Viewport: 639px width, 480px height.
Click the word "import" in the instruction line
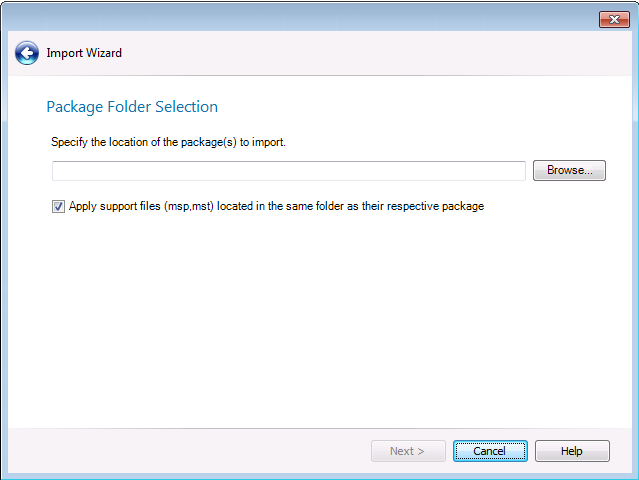click(267, 142)
